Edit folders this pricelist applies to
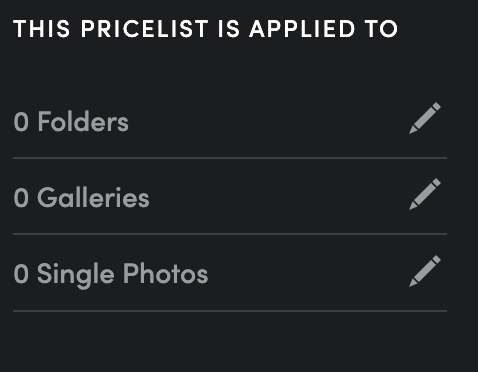This screenshot has height=372, width=478. tap(425, 118)
